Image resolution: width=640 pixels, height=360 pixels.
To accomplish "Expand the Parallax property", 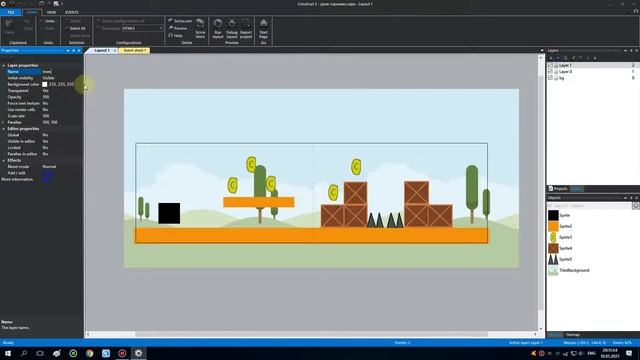I will pos(4,122).
